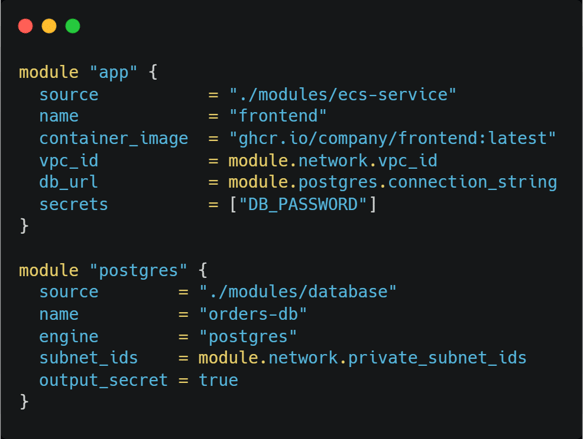Image resolution: width=583 pixels, height=439 pixels.
Task: Click the subnet_ids attribute key
Action: pyautogui.click(x=88, y=358)
